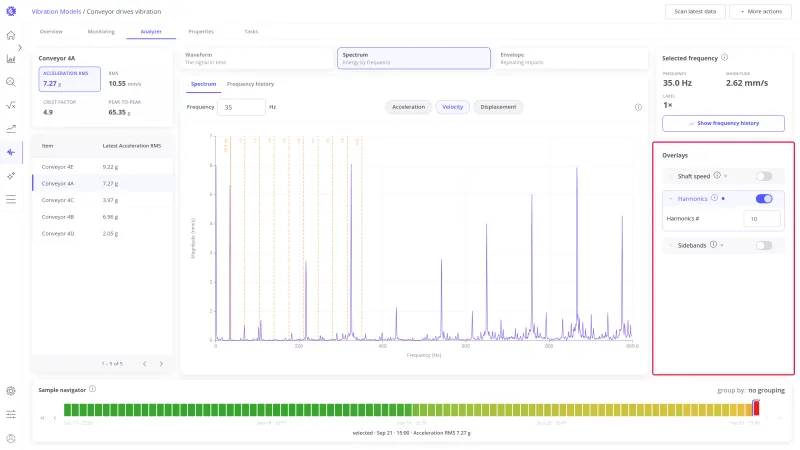Image resolution: width=800 pixels, height=450 pixels.
Task: Switch to the Tasks tab
Action: point(251,32)
